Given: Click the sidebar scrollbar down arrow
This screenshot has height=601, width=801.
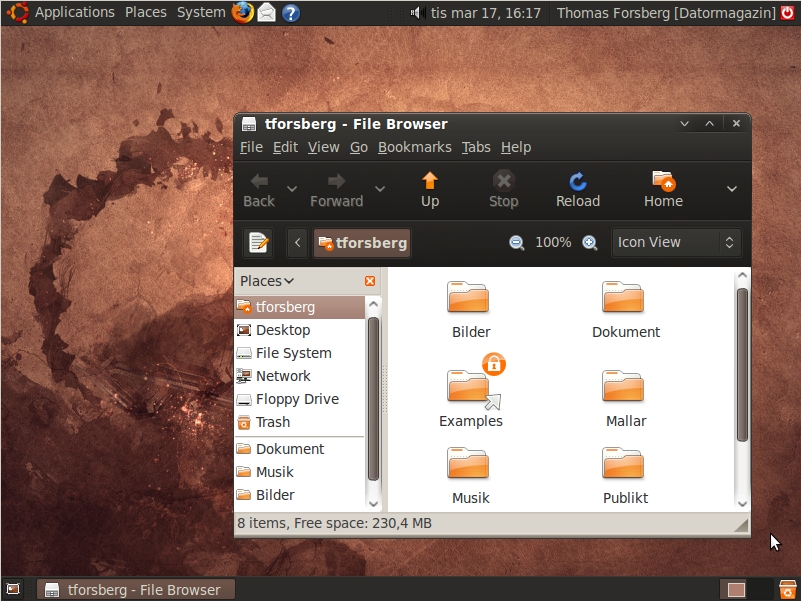Looking at the screenshot, I should [373, 503].
